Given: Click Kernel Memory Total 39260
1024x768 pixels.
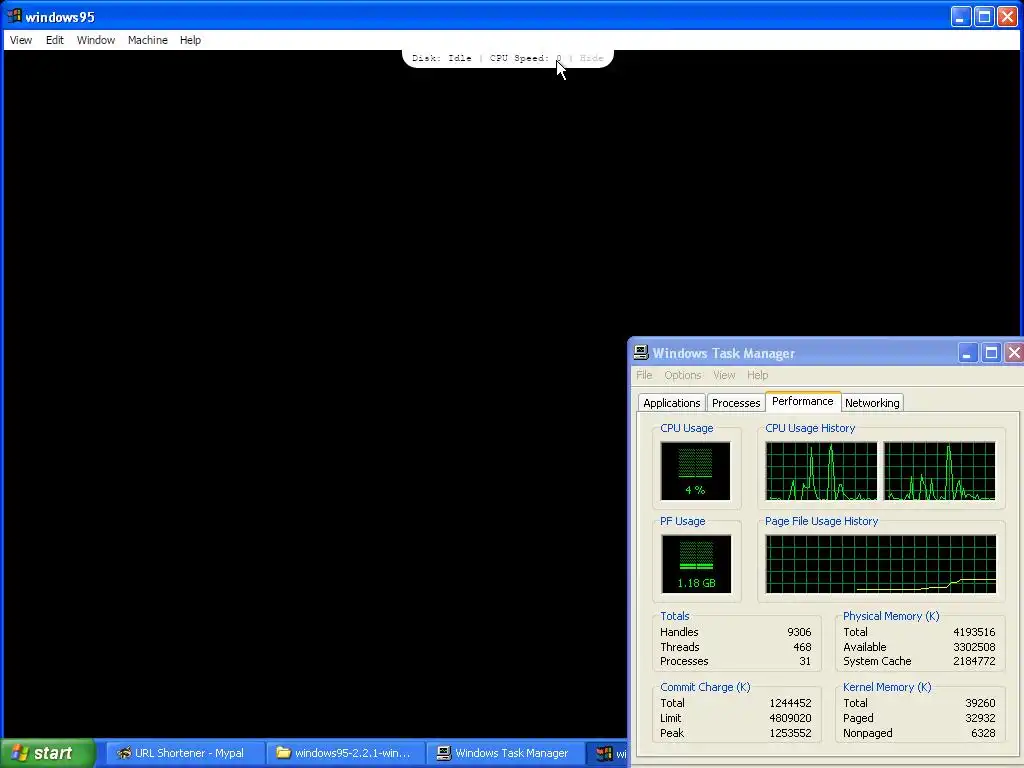Looking at the screenshot, I should 980,703.
